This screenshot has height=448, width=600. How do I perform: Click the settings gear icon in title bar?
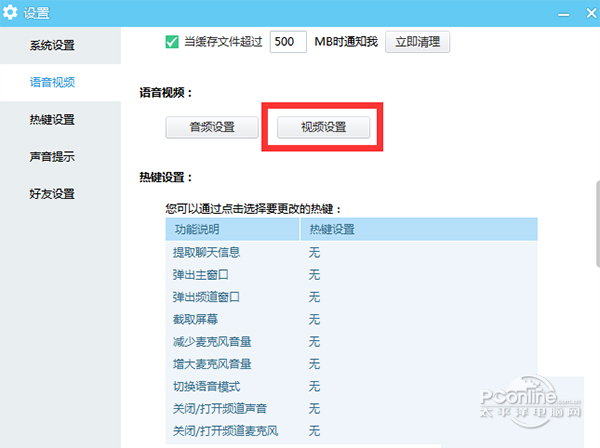point(10,12)
